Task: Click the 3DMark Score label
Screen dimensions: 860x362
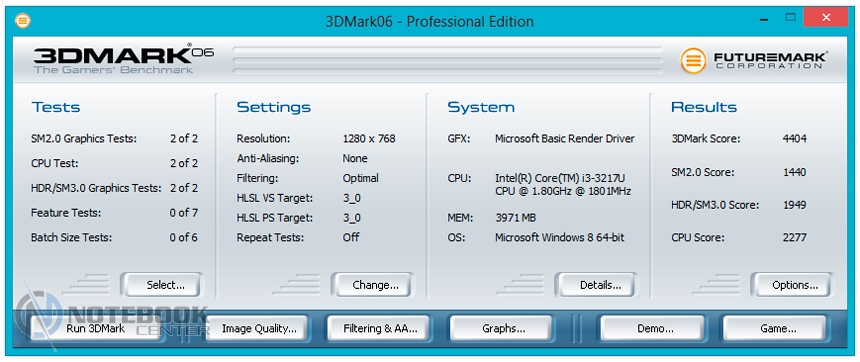Action: 705,139
